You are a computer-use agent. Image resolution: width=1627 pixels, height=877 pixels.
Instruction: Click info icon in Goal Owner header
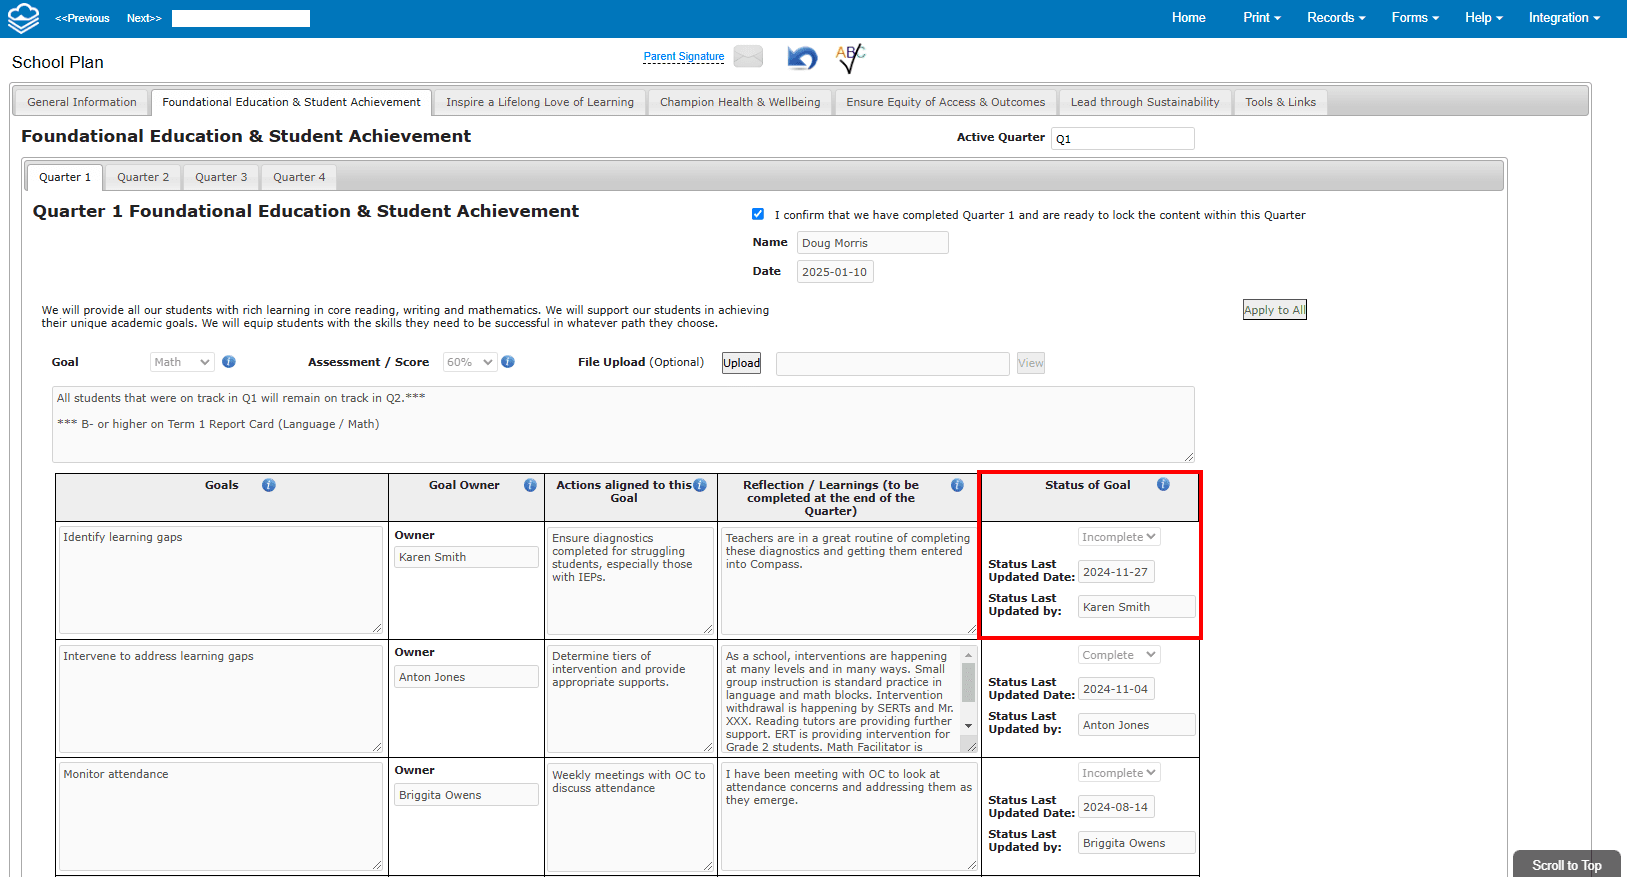pyautogui.click(x=530, y=485)
